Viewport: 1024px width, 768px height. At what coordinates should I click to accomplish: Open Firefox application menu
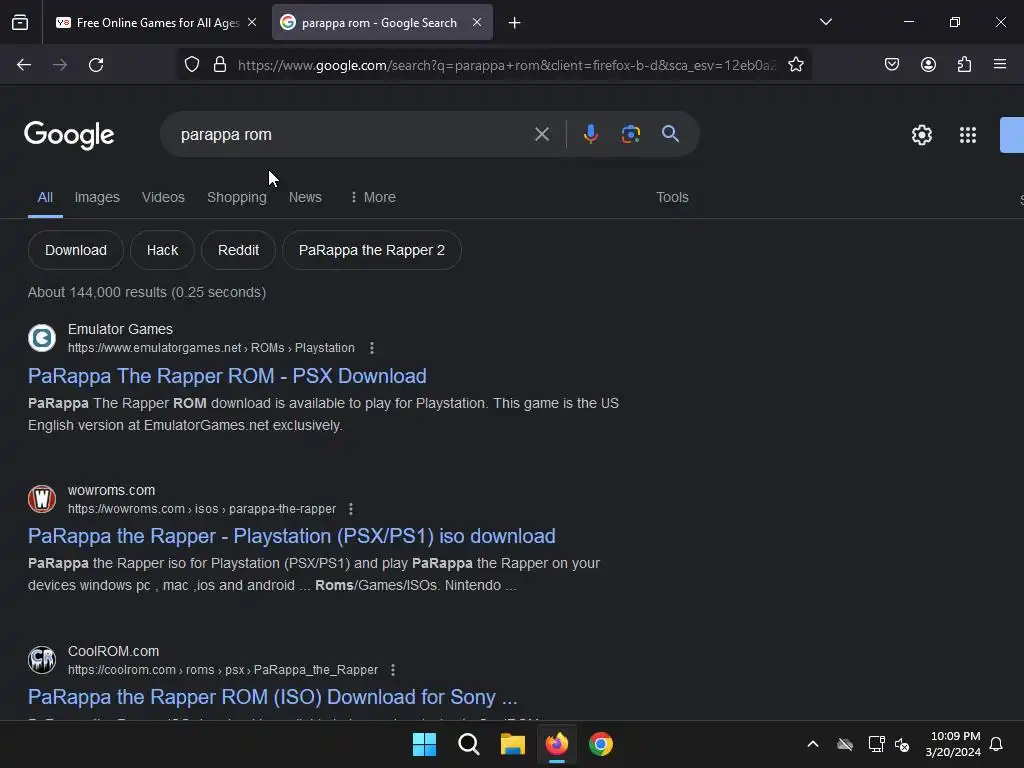click(x=1000, y=65)
